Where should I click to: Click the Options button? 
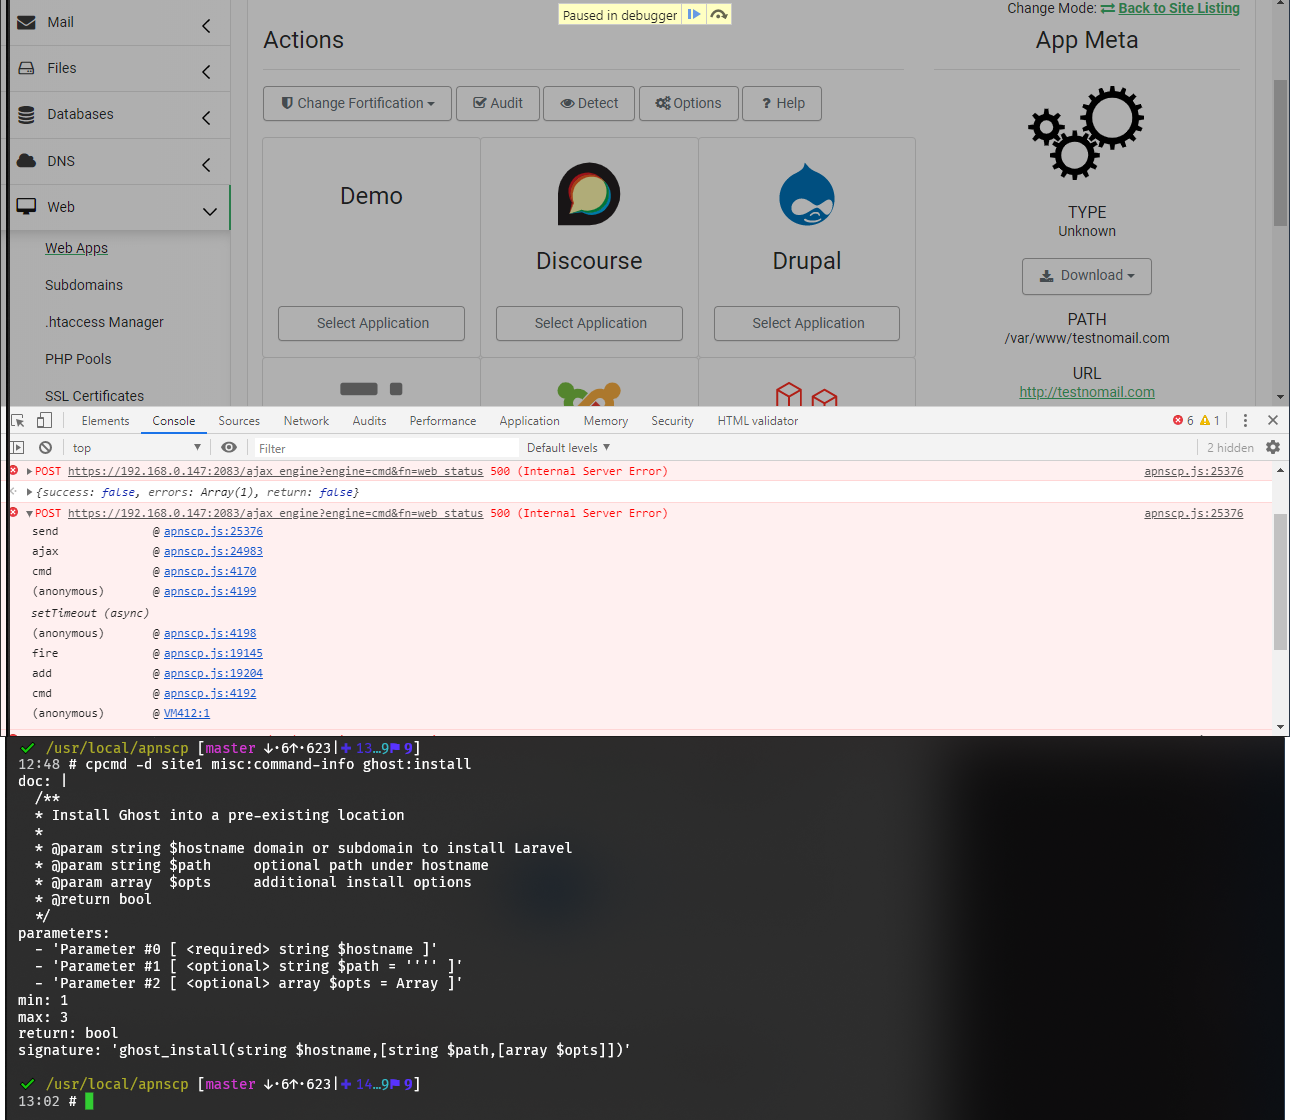(688, 103)
